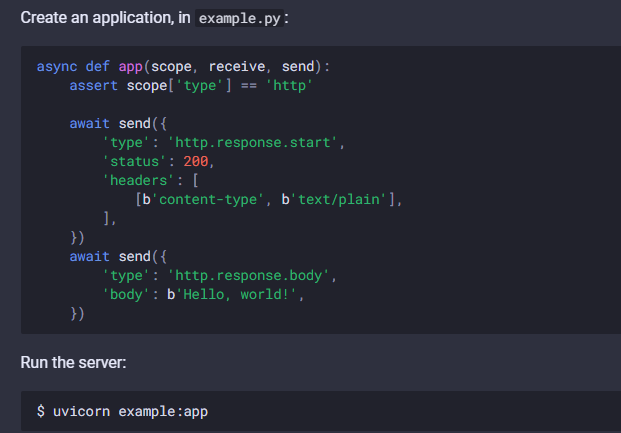Image resolution: width=621 pixels, height=433 pixels.
Task: Click the 'http' string in the assert line
Action: point(291,86)
